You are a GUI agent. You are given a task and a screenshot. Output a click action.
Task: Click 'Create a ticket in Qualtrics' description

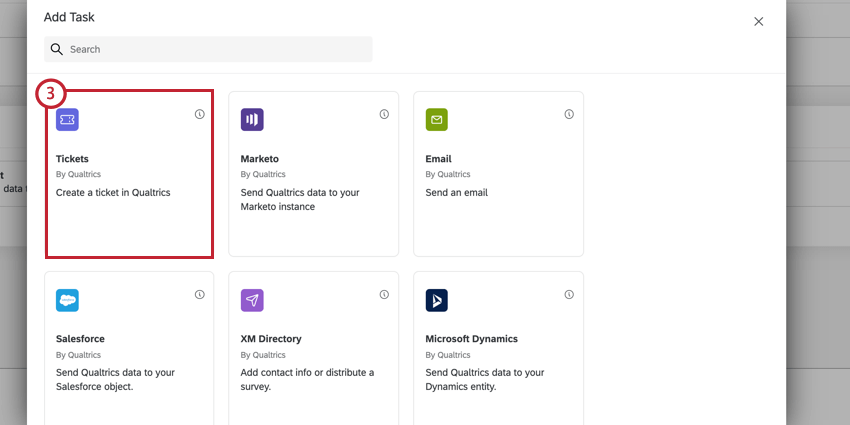click(x=113, y=192)
